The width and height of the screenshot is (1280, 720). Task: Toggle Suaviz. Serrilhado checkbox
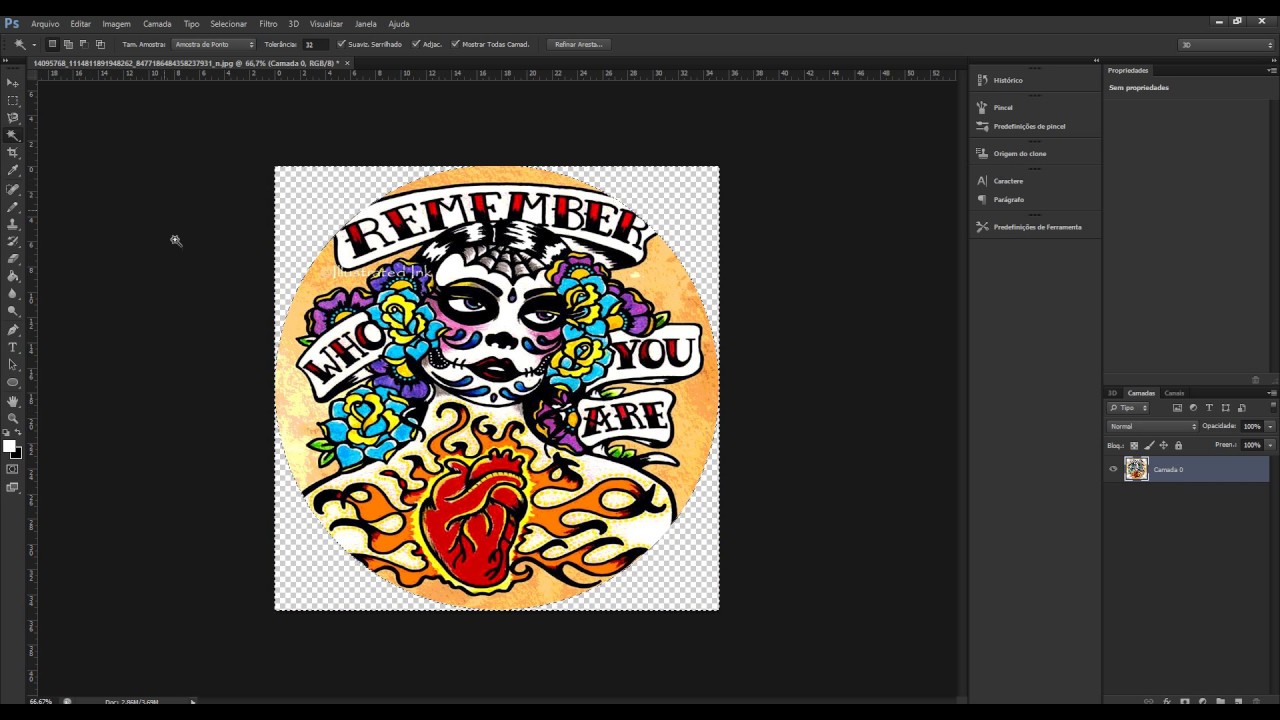[x=342, y=44]
